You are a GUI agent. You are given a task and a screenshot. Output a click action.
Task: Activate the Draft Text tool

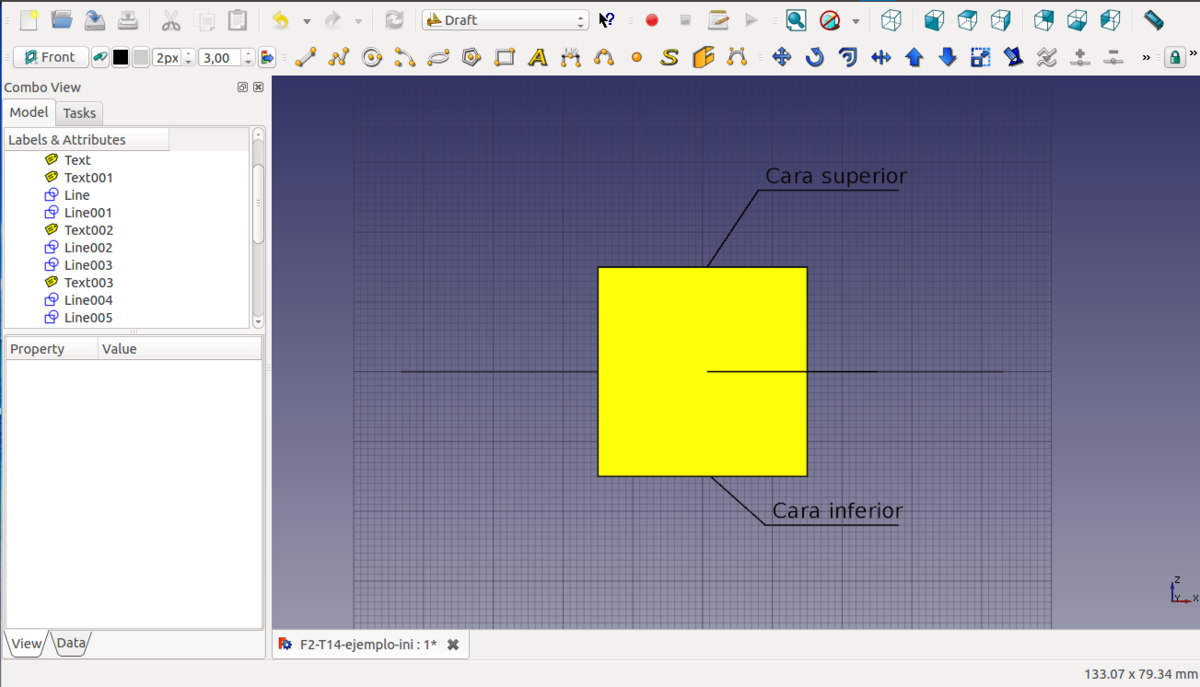pos(538,58)
